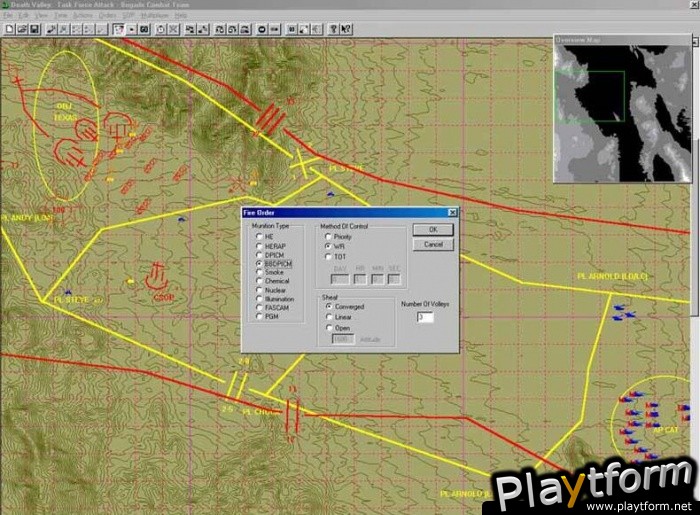Open the Edit menu

(22, 15)
